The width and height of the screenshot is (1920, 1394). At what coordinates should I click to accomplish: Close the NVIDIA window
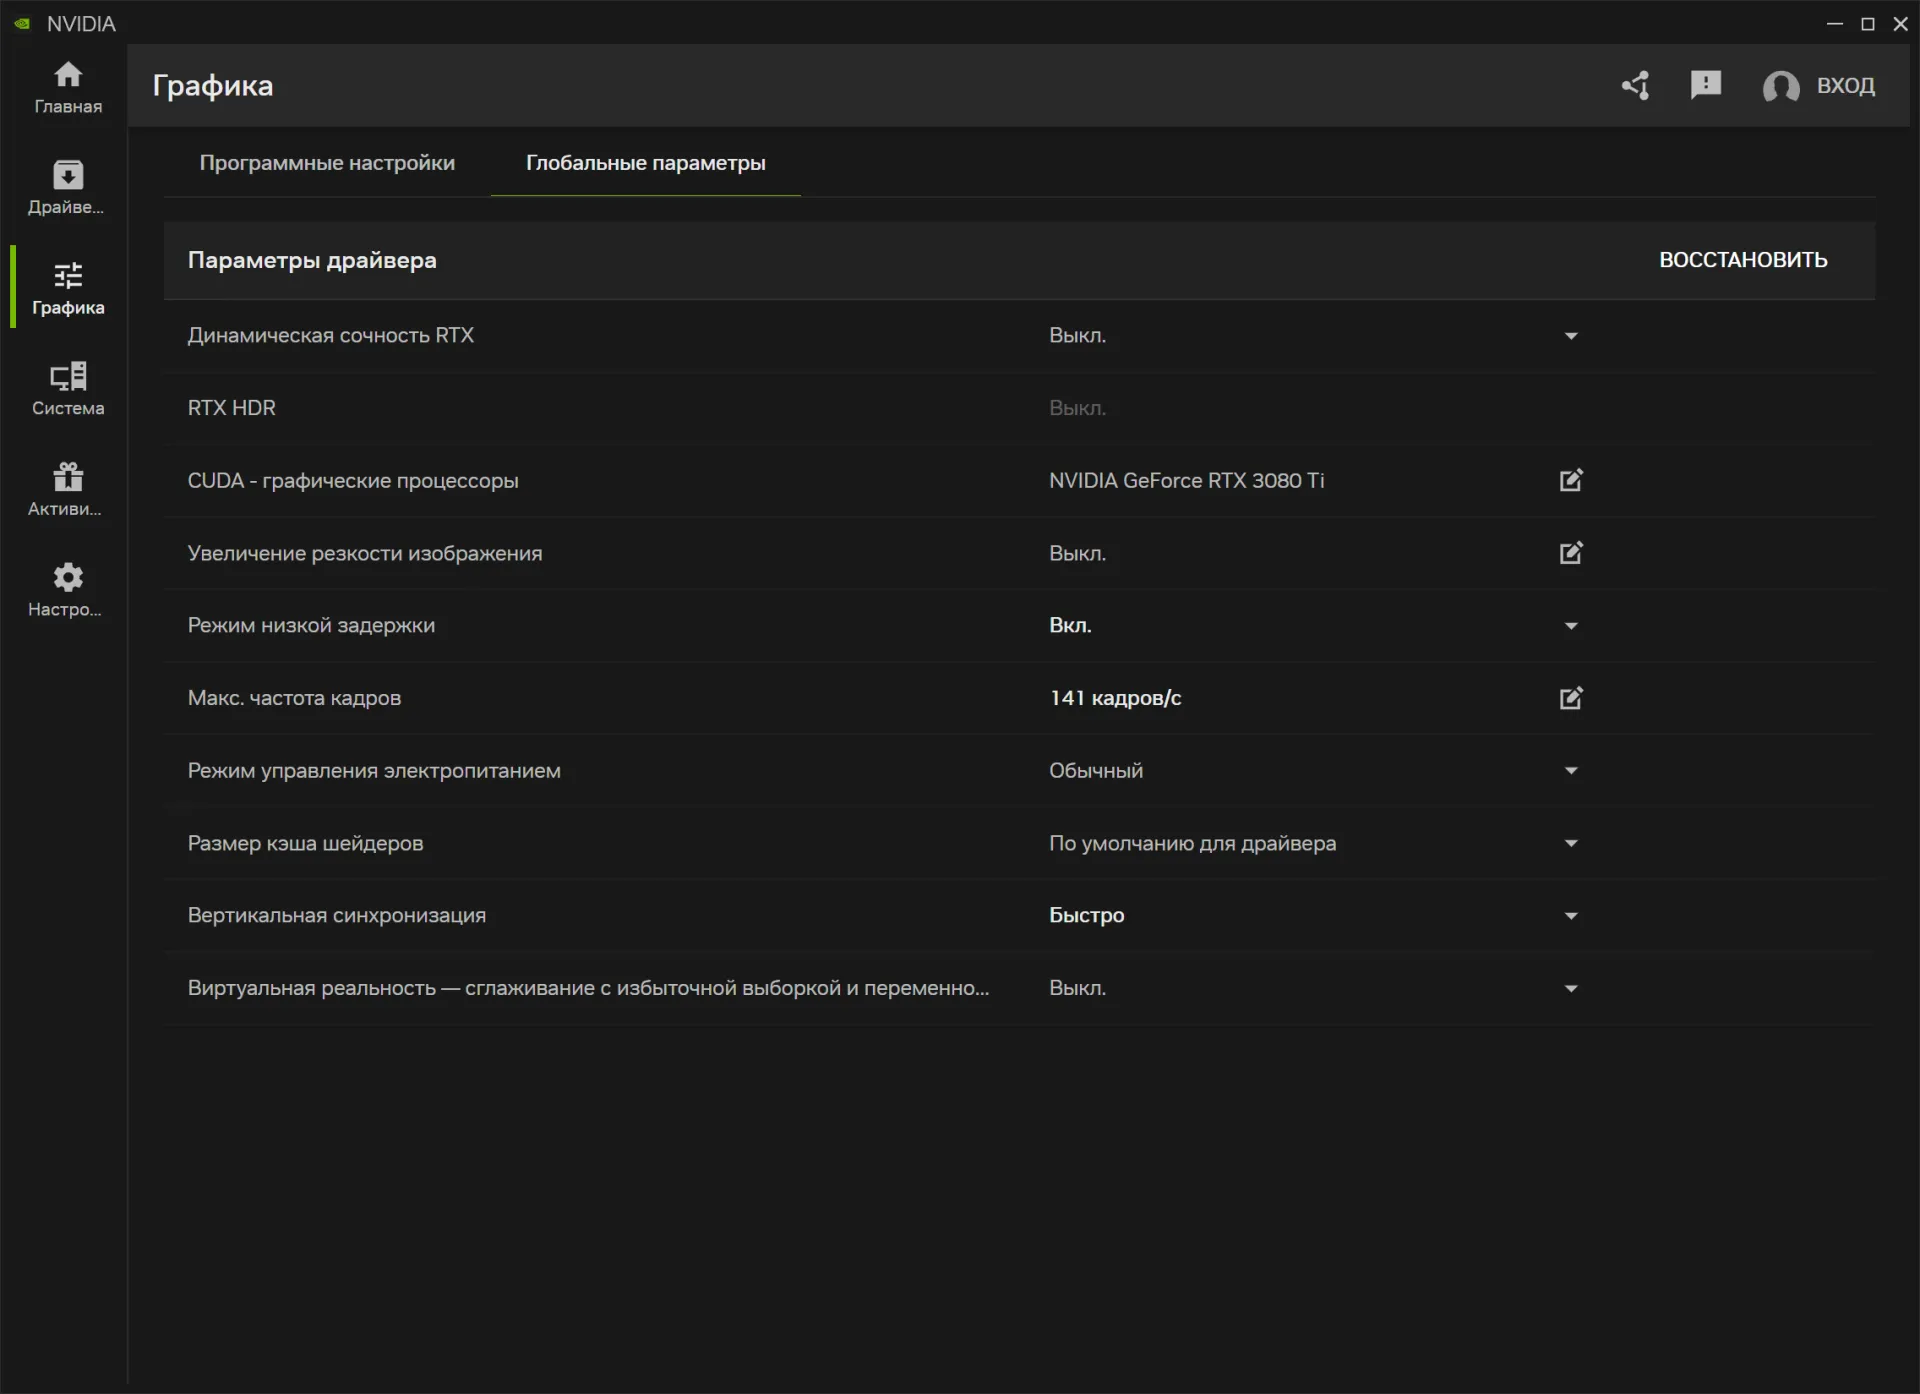[1900, 23]
